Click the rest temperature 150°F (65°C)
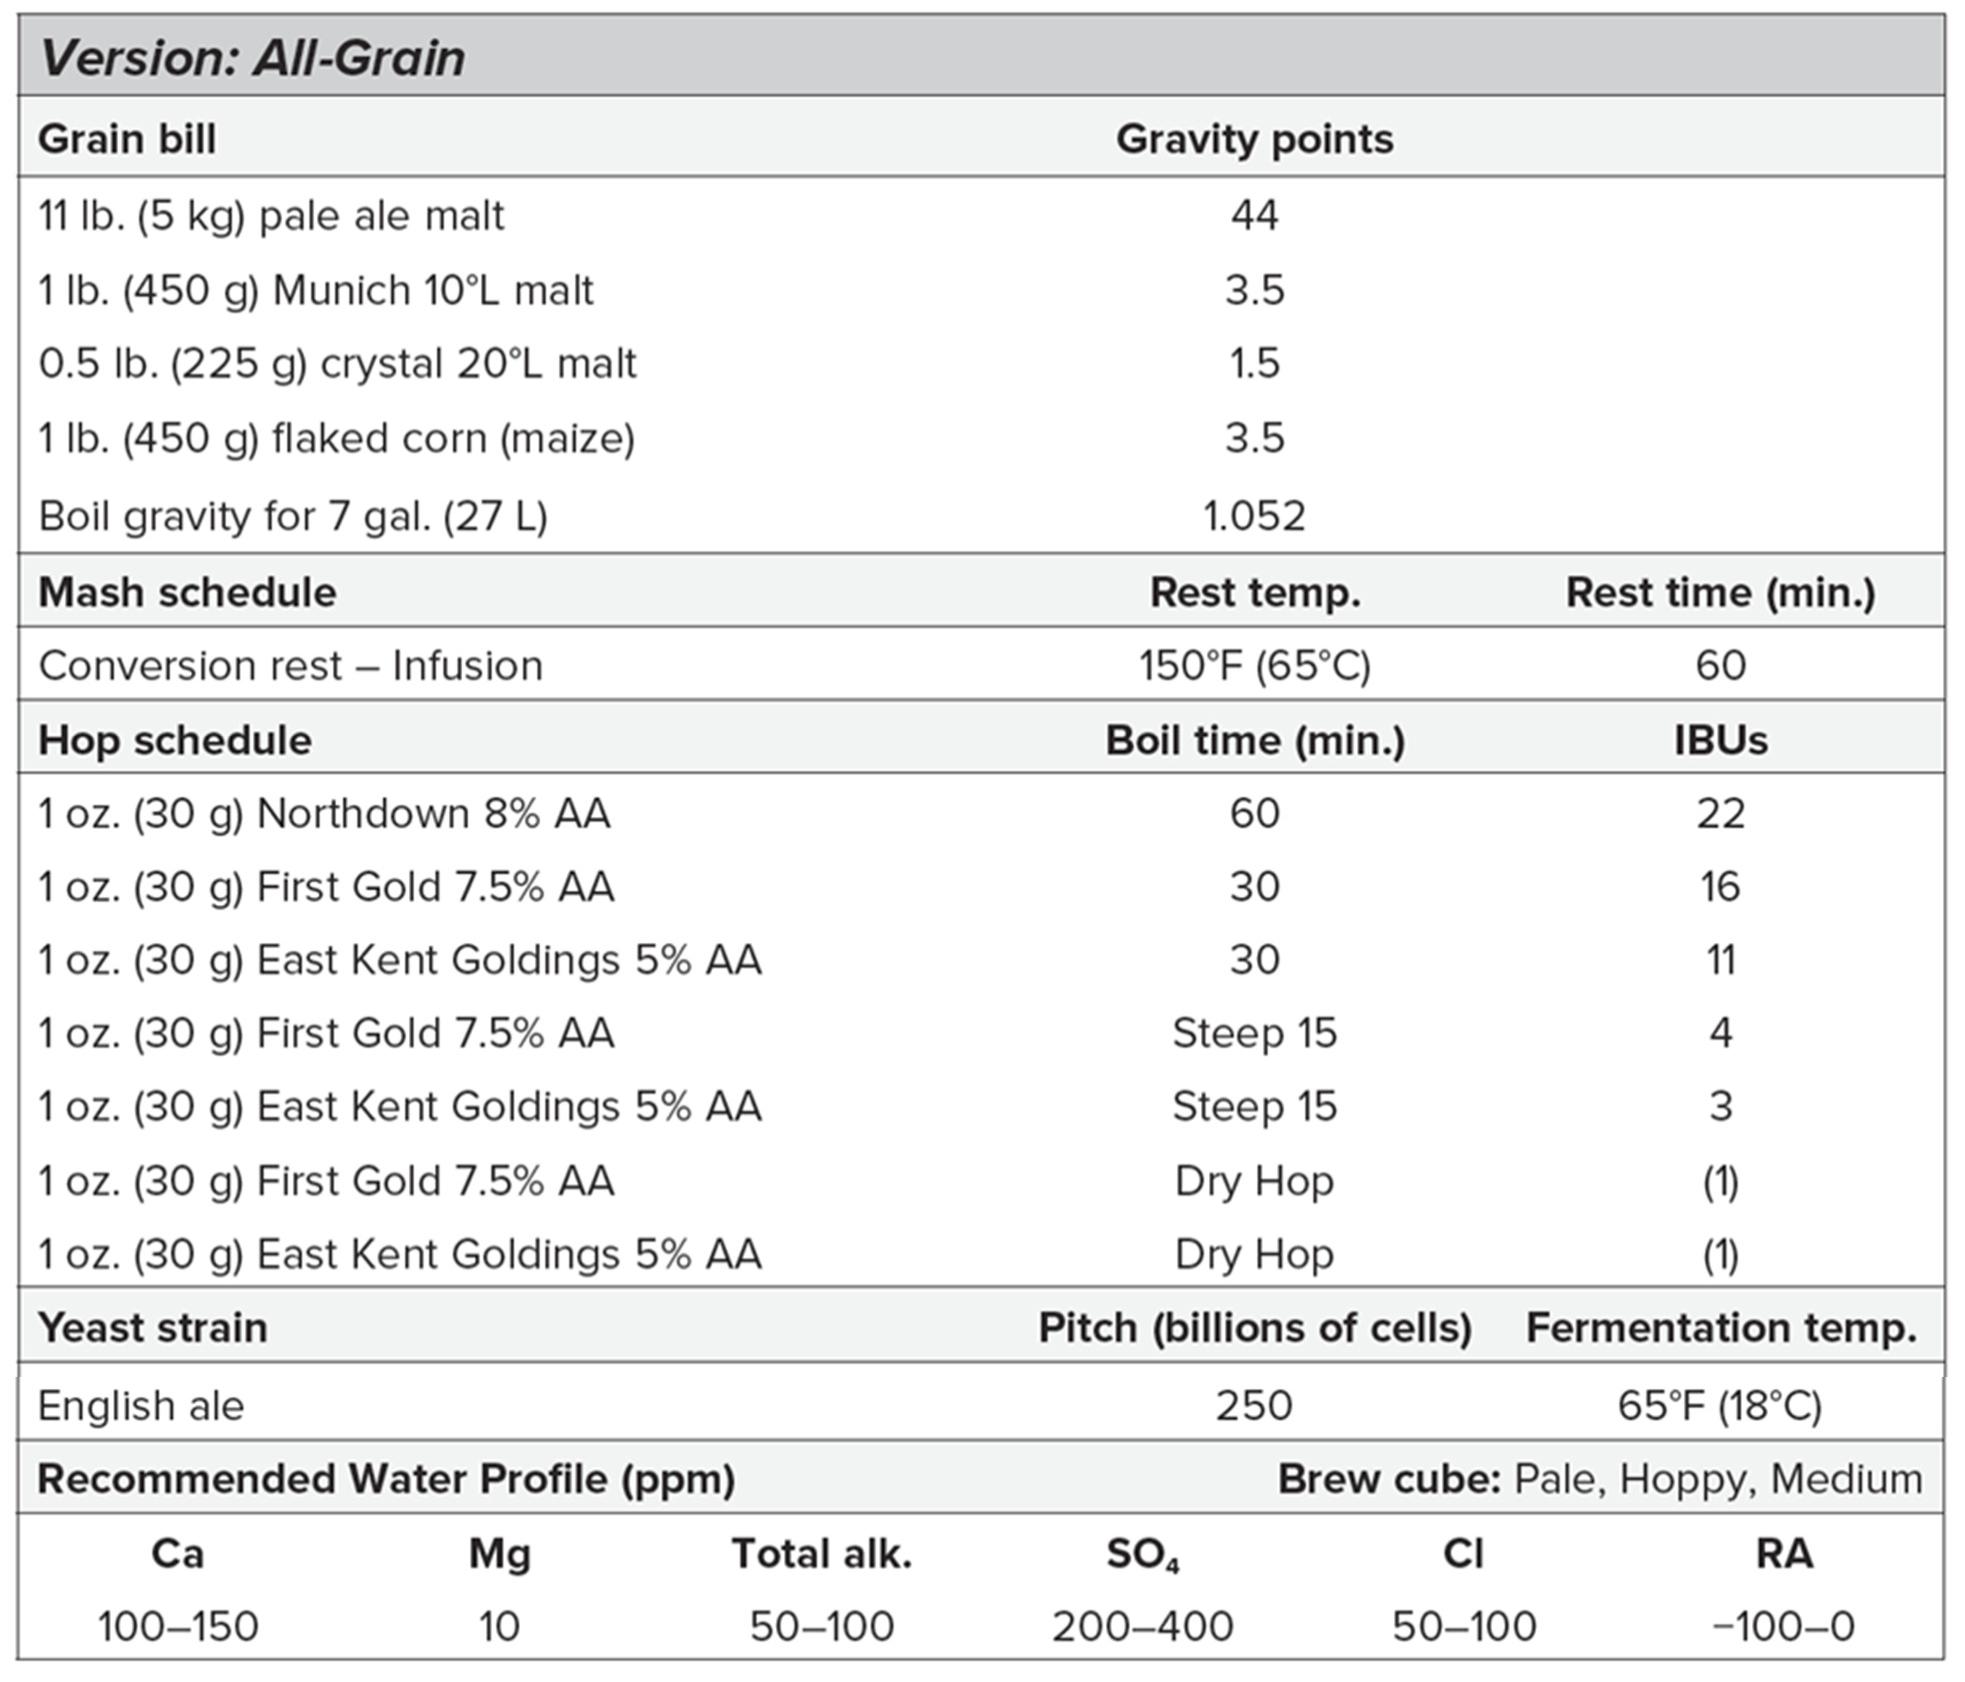This screenshot has height=1682, width=1965. [x=1254, y=666]
